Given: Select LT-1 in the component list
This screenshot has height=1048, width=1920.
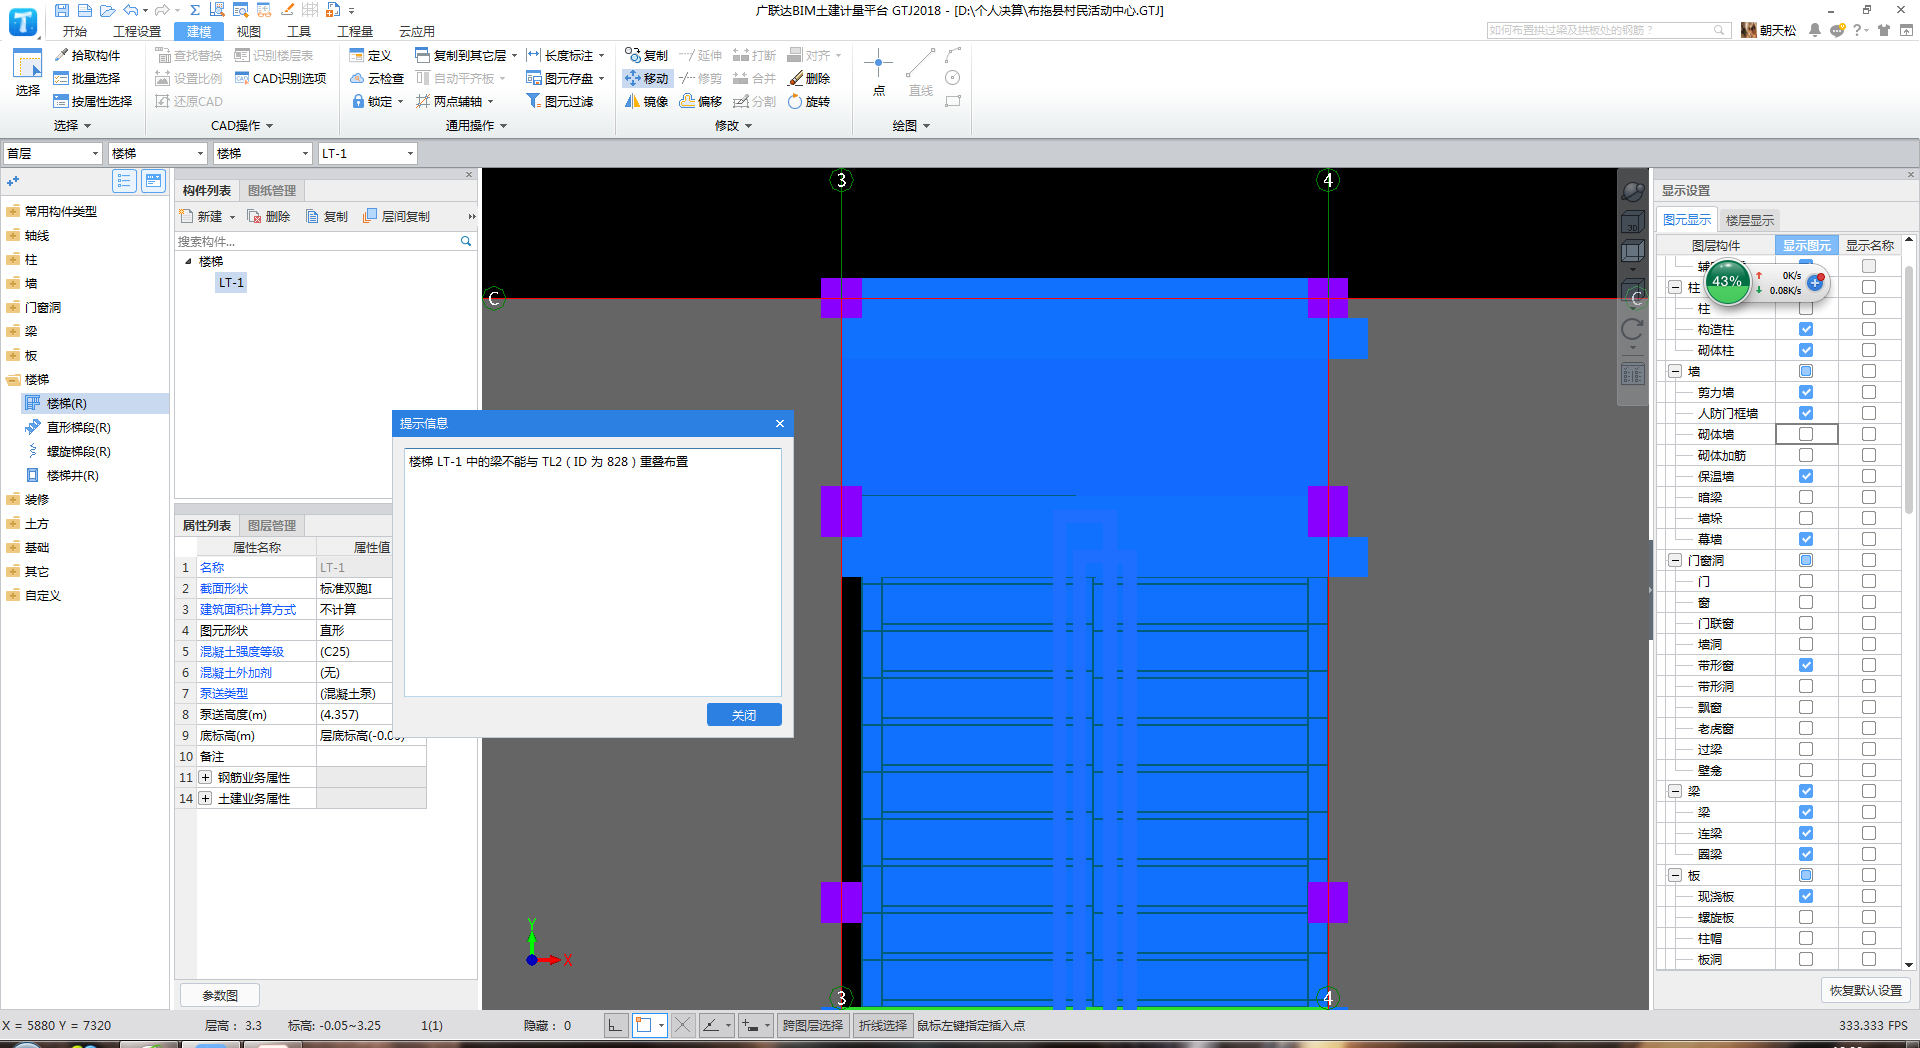Looking at the screenshot, I should (x=231, y=282).
